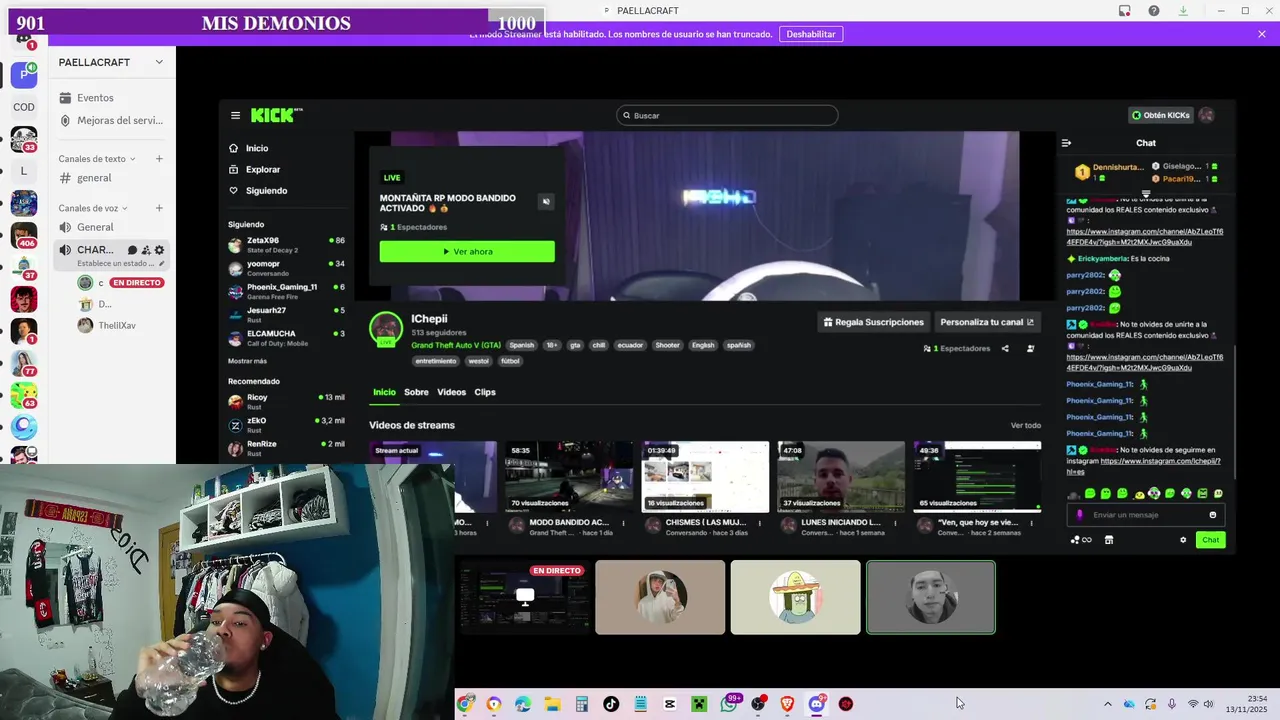Share the iChepii channel

point(1005,349)
